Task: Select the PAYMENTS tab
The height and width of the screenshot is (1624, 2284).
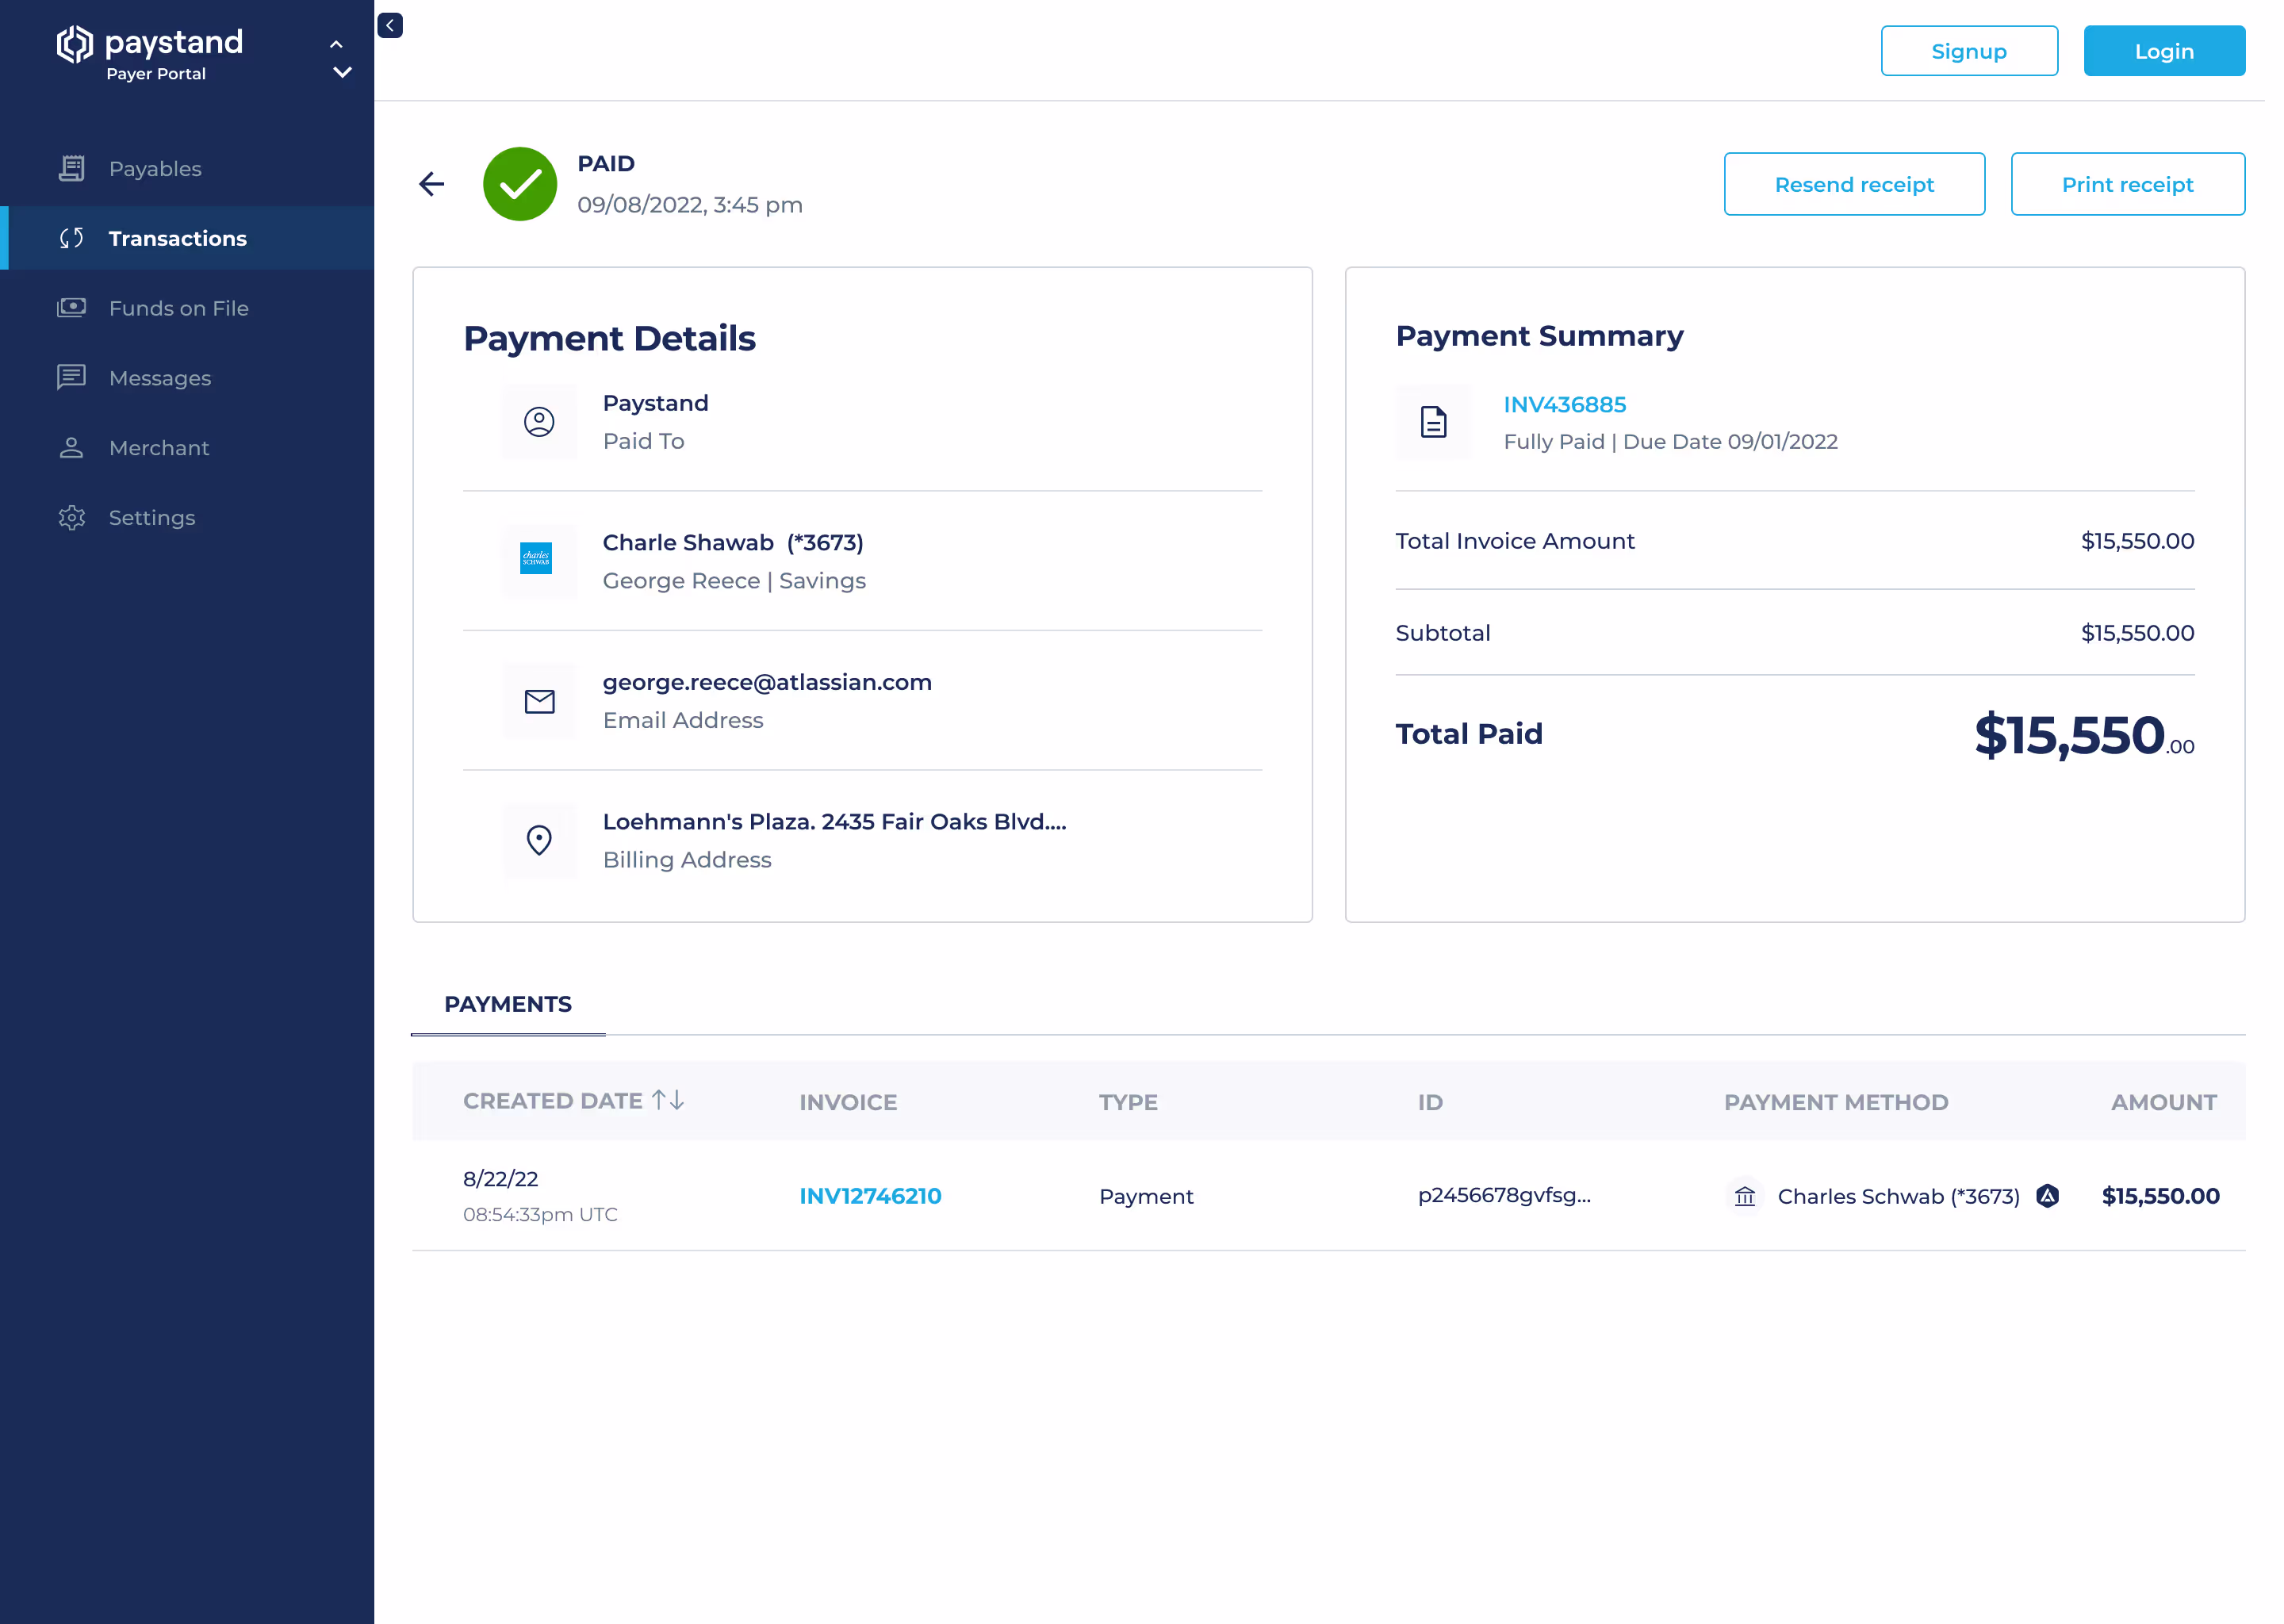Action: (x=508, y=1004)
